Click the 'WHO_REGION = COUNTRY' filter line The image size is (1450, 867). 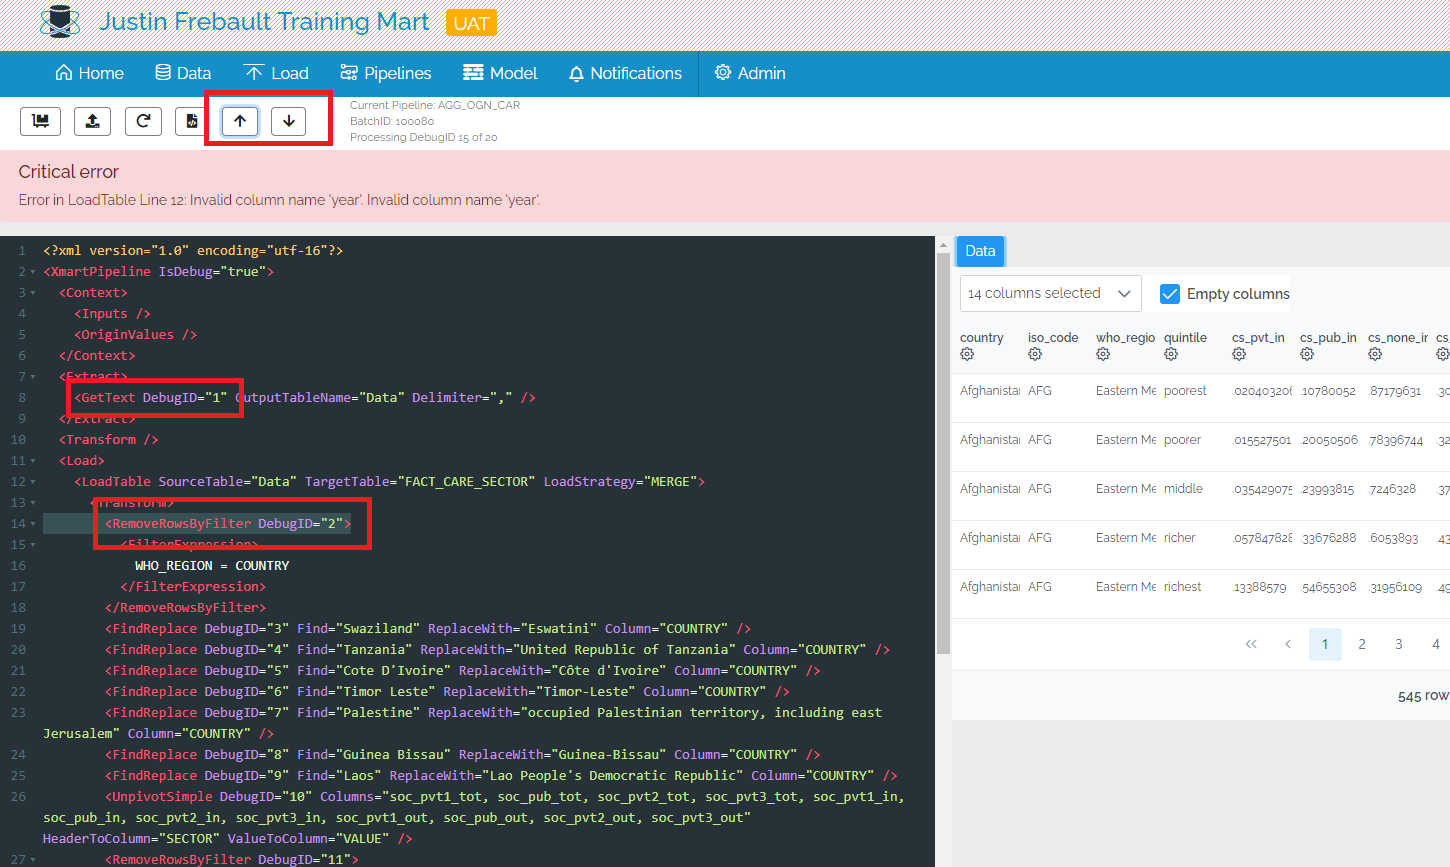(x=212, y=566)
